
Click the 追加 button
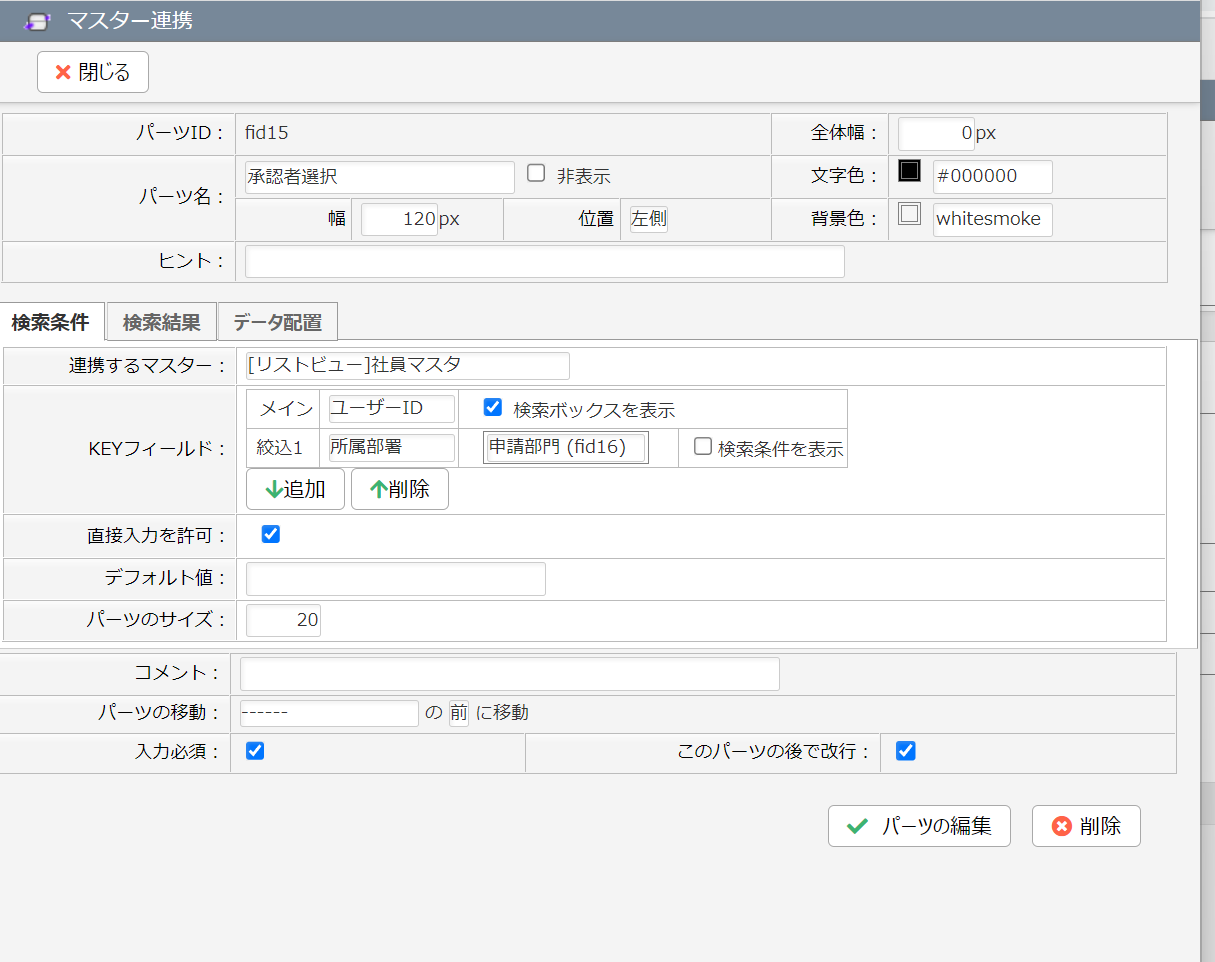tap(295, 489)
